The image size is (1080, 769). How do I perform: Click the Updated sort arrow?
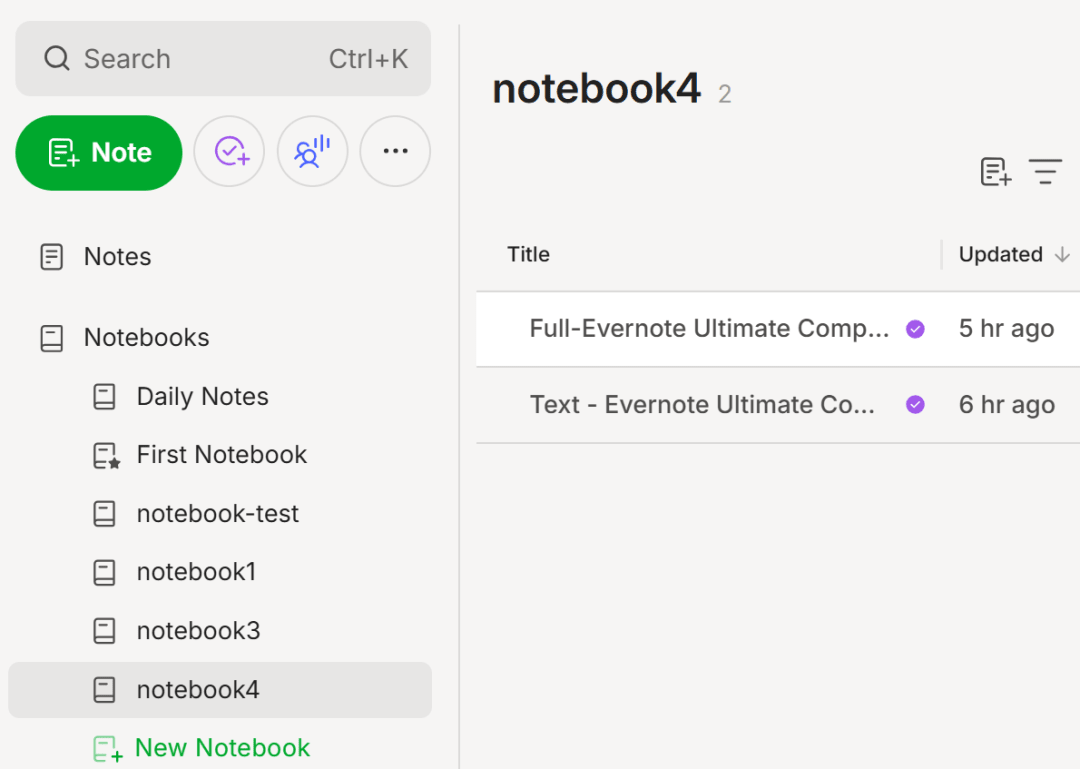(x=1062, y=255)
